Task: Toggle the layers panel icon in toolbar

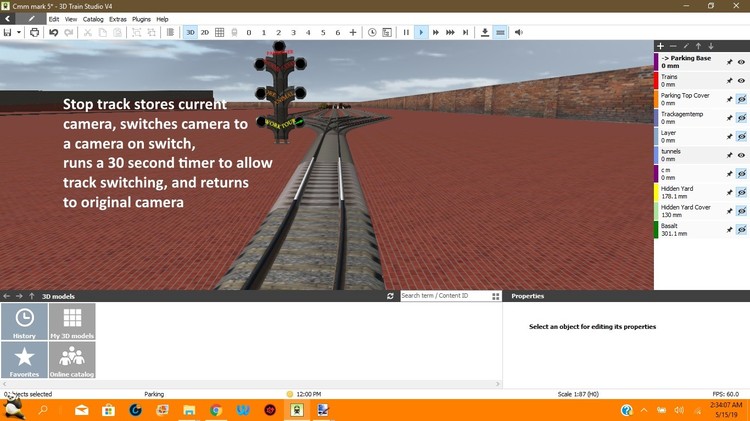Action: (500, 33)
